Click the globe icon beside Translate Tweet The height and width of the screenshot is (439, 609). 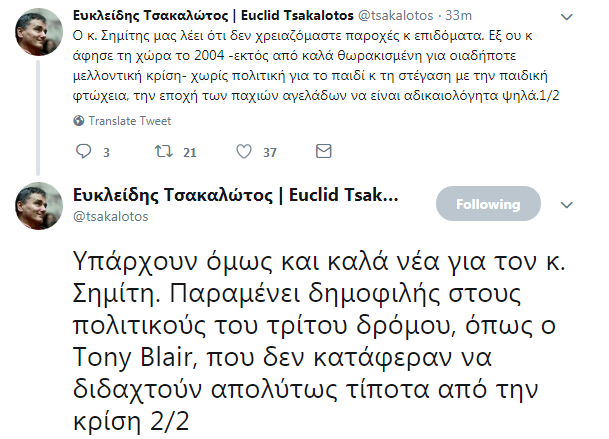click(x=80, y=120)
